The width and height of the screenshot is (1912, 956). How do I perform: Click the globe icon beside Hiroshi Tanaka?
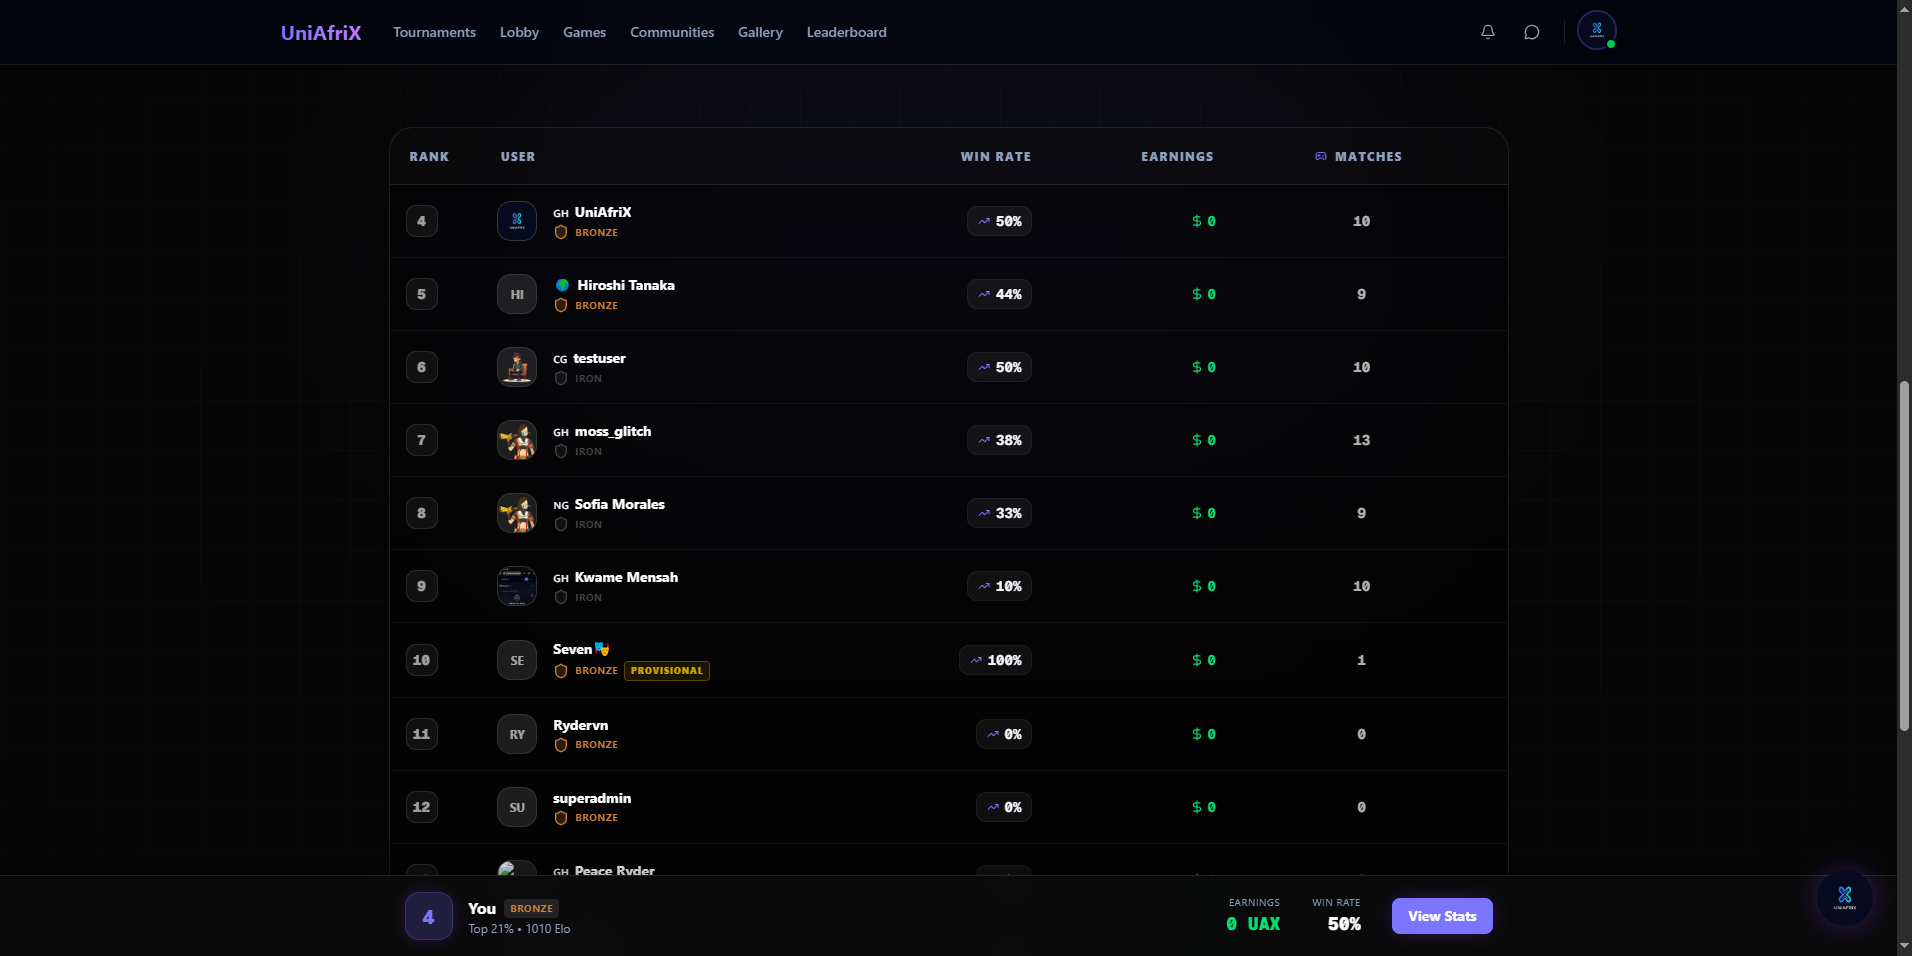click(562, 285)
